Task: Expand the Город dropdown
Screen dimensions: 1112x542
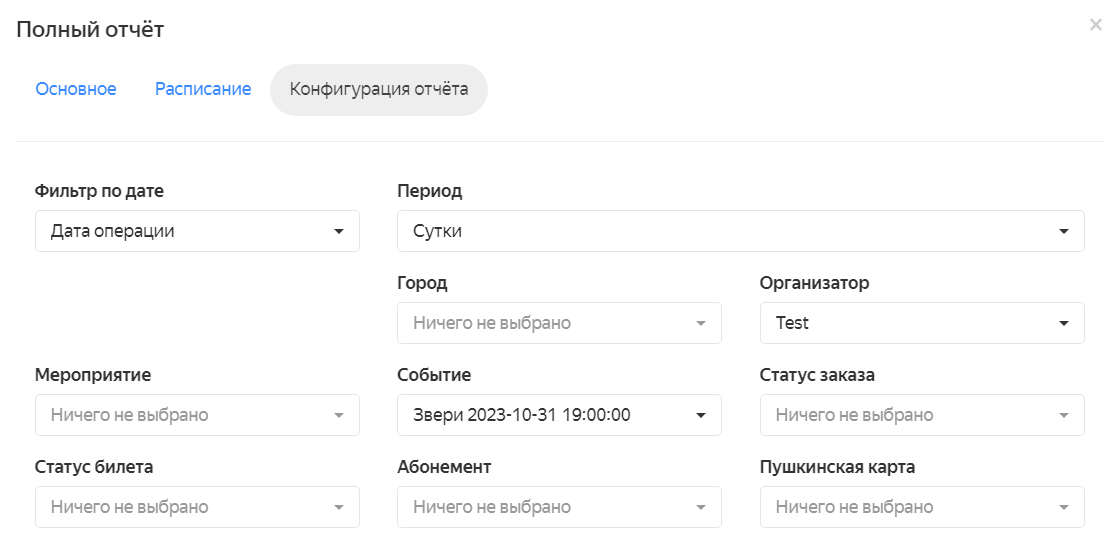Action: pos(559,323)
